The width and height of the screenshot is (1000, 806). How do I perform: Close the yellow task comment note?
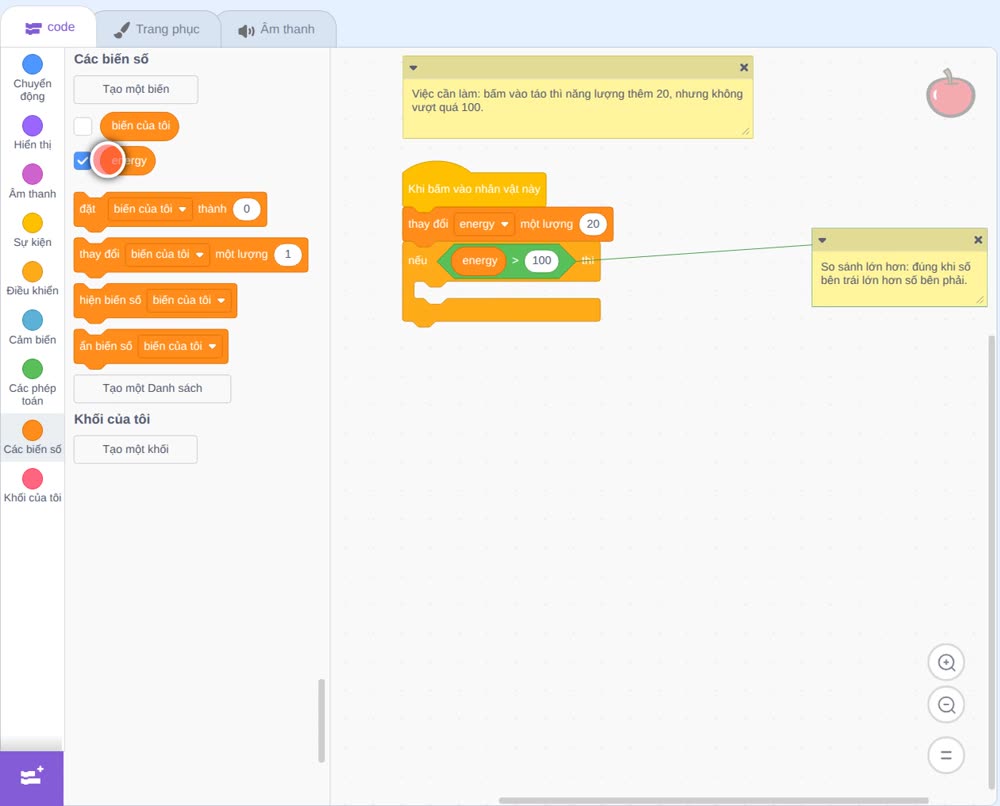744,67
